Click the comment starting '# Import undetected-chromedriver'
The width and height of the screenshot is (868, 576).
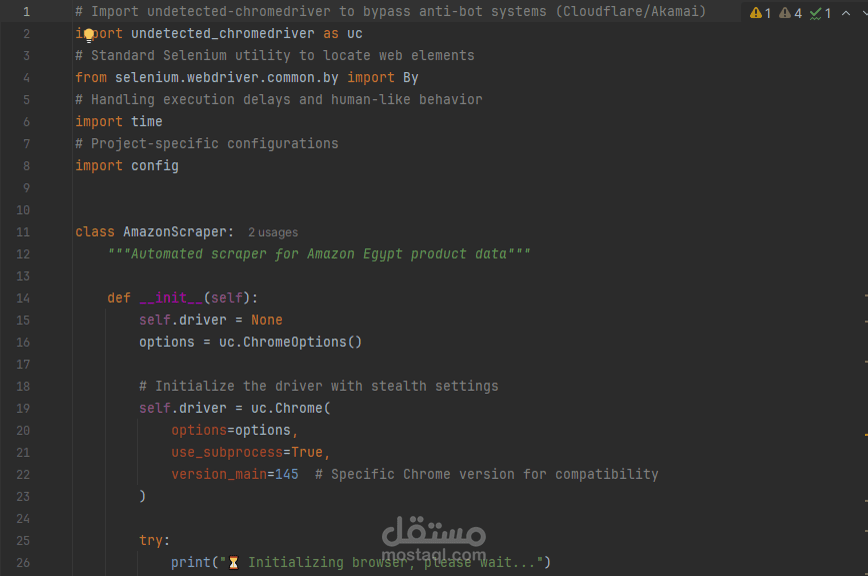pos(391,11)
